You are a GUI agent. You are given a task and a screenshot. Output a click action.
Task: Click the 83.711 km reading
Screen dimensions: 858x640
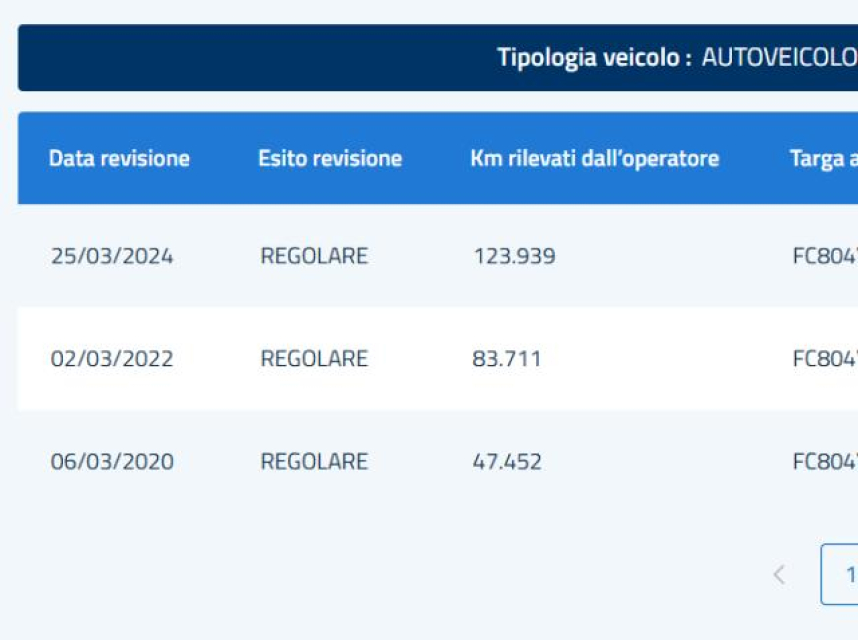506,359
